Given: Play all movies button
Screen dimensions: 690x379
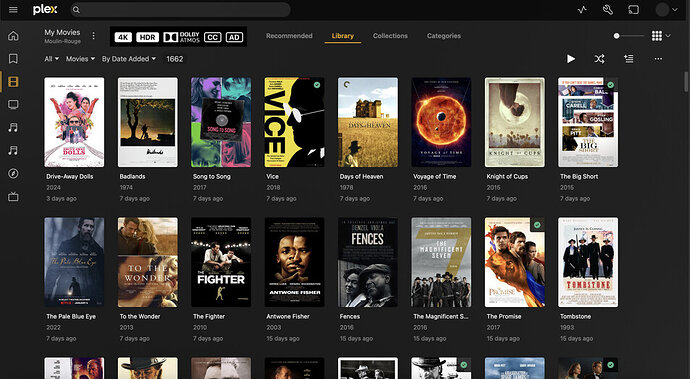Looking at the screenshot, I should click(571, 59).
